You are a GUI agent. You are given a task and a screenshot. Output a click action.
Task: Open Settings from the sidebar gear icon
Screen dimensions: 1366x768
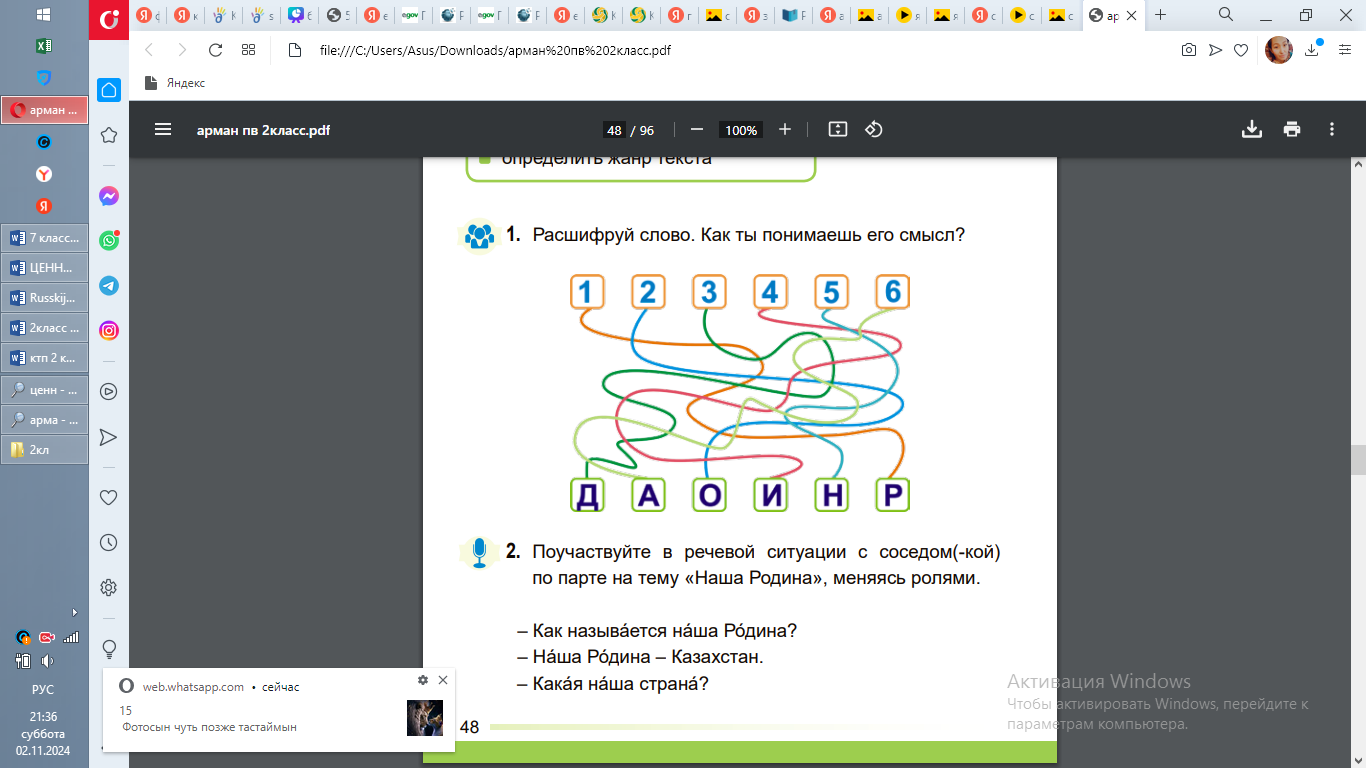point(109,587)
